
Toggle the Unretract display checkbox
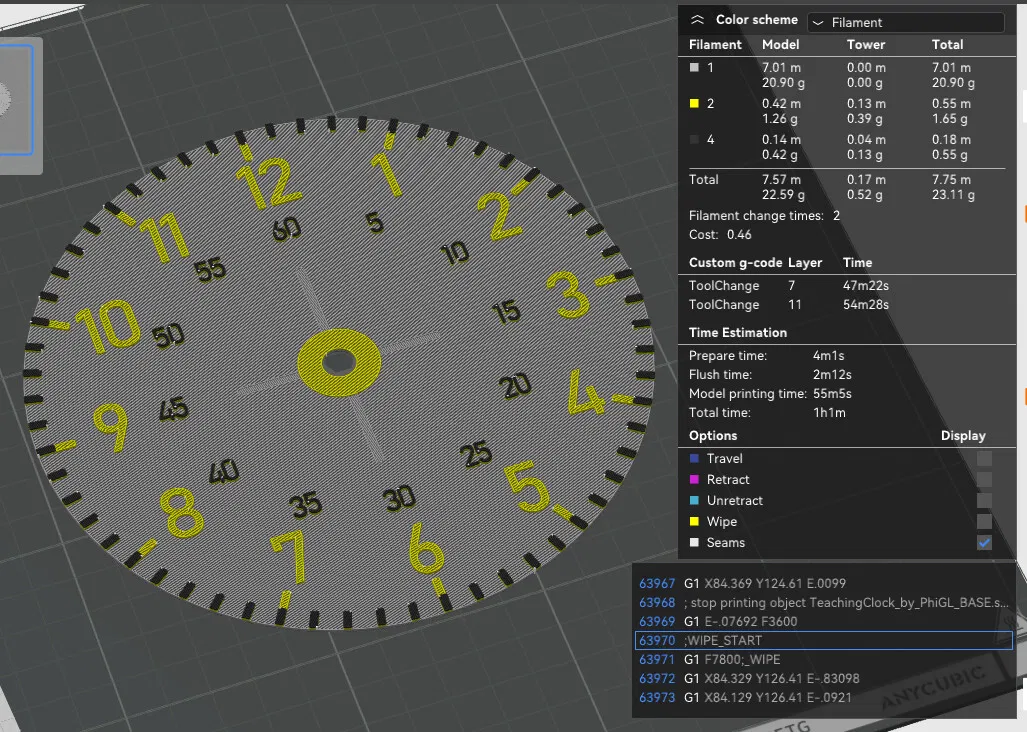point(984,500)
